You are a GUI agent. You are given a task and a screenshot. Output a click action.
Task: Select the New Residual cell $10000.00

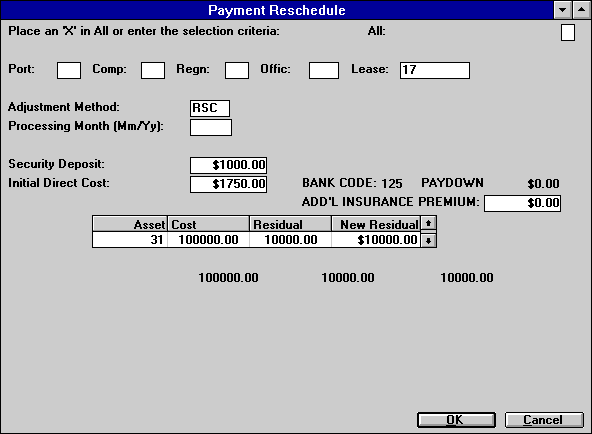[376, 240]
